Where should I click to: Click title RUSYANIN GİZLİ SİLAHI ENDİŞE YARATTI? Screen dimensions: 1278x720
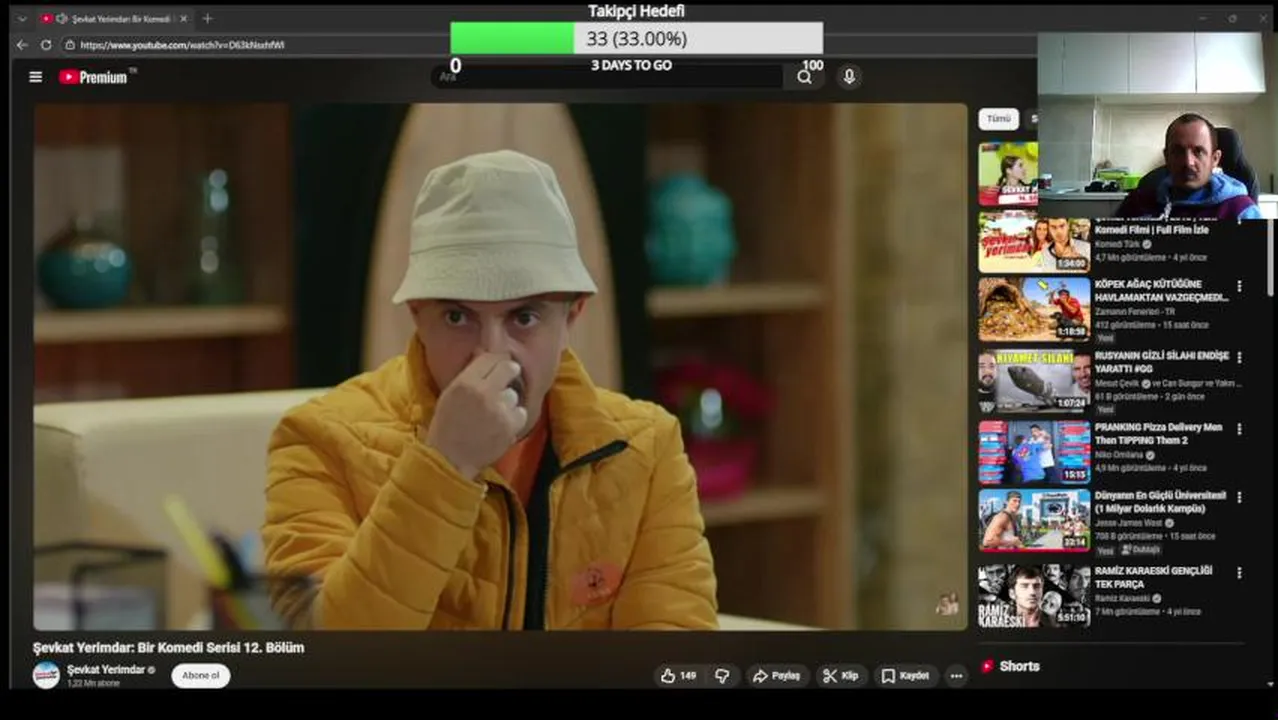point(1161,362)
